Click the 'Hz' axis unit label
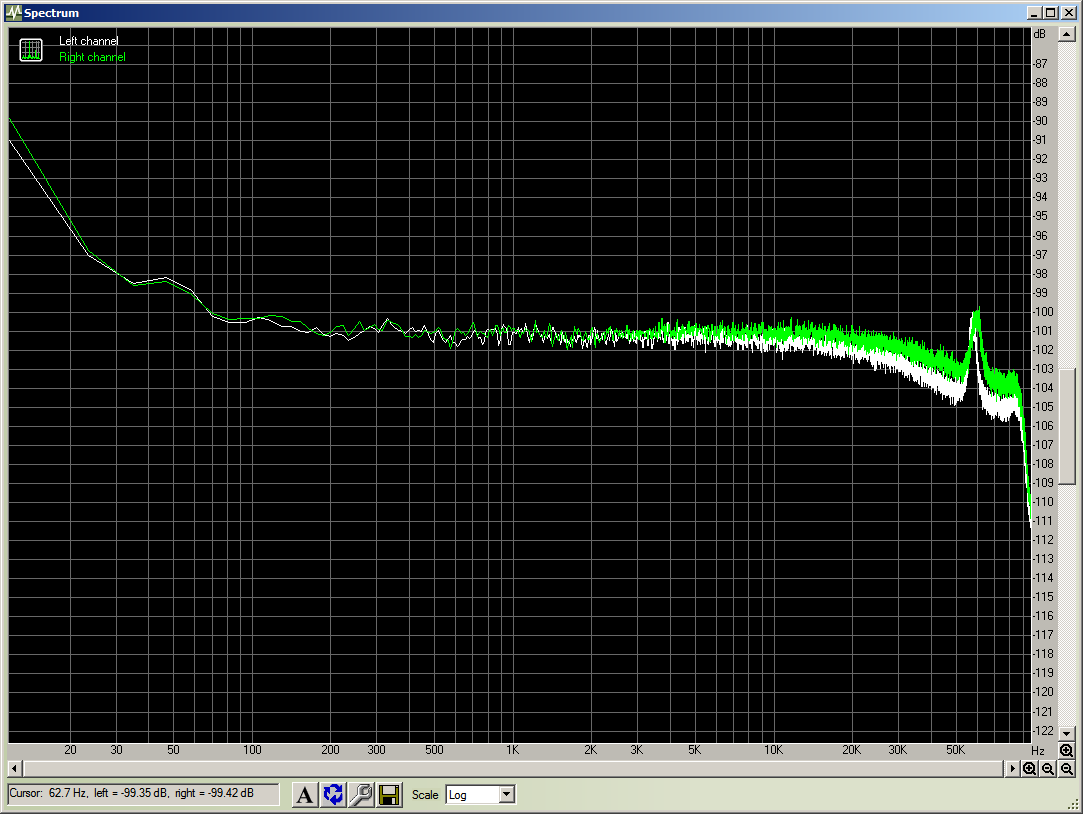 tap(1037, 750)
